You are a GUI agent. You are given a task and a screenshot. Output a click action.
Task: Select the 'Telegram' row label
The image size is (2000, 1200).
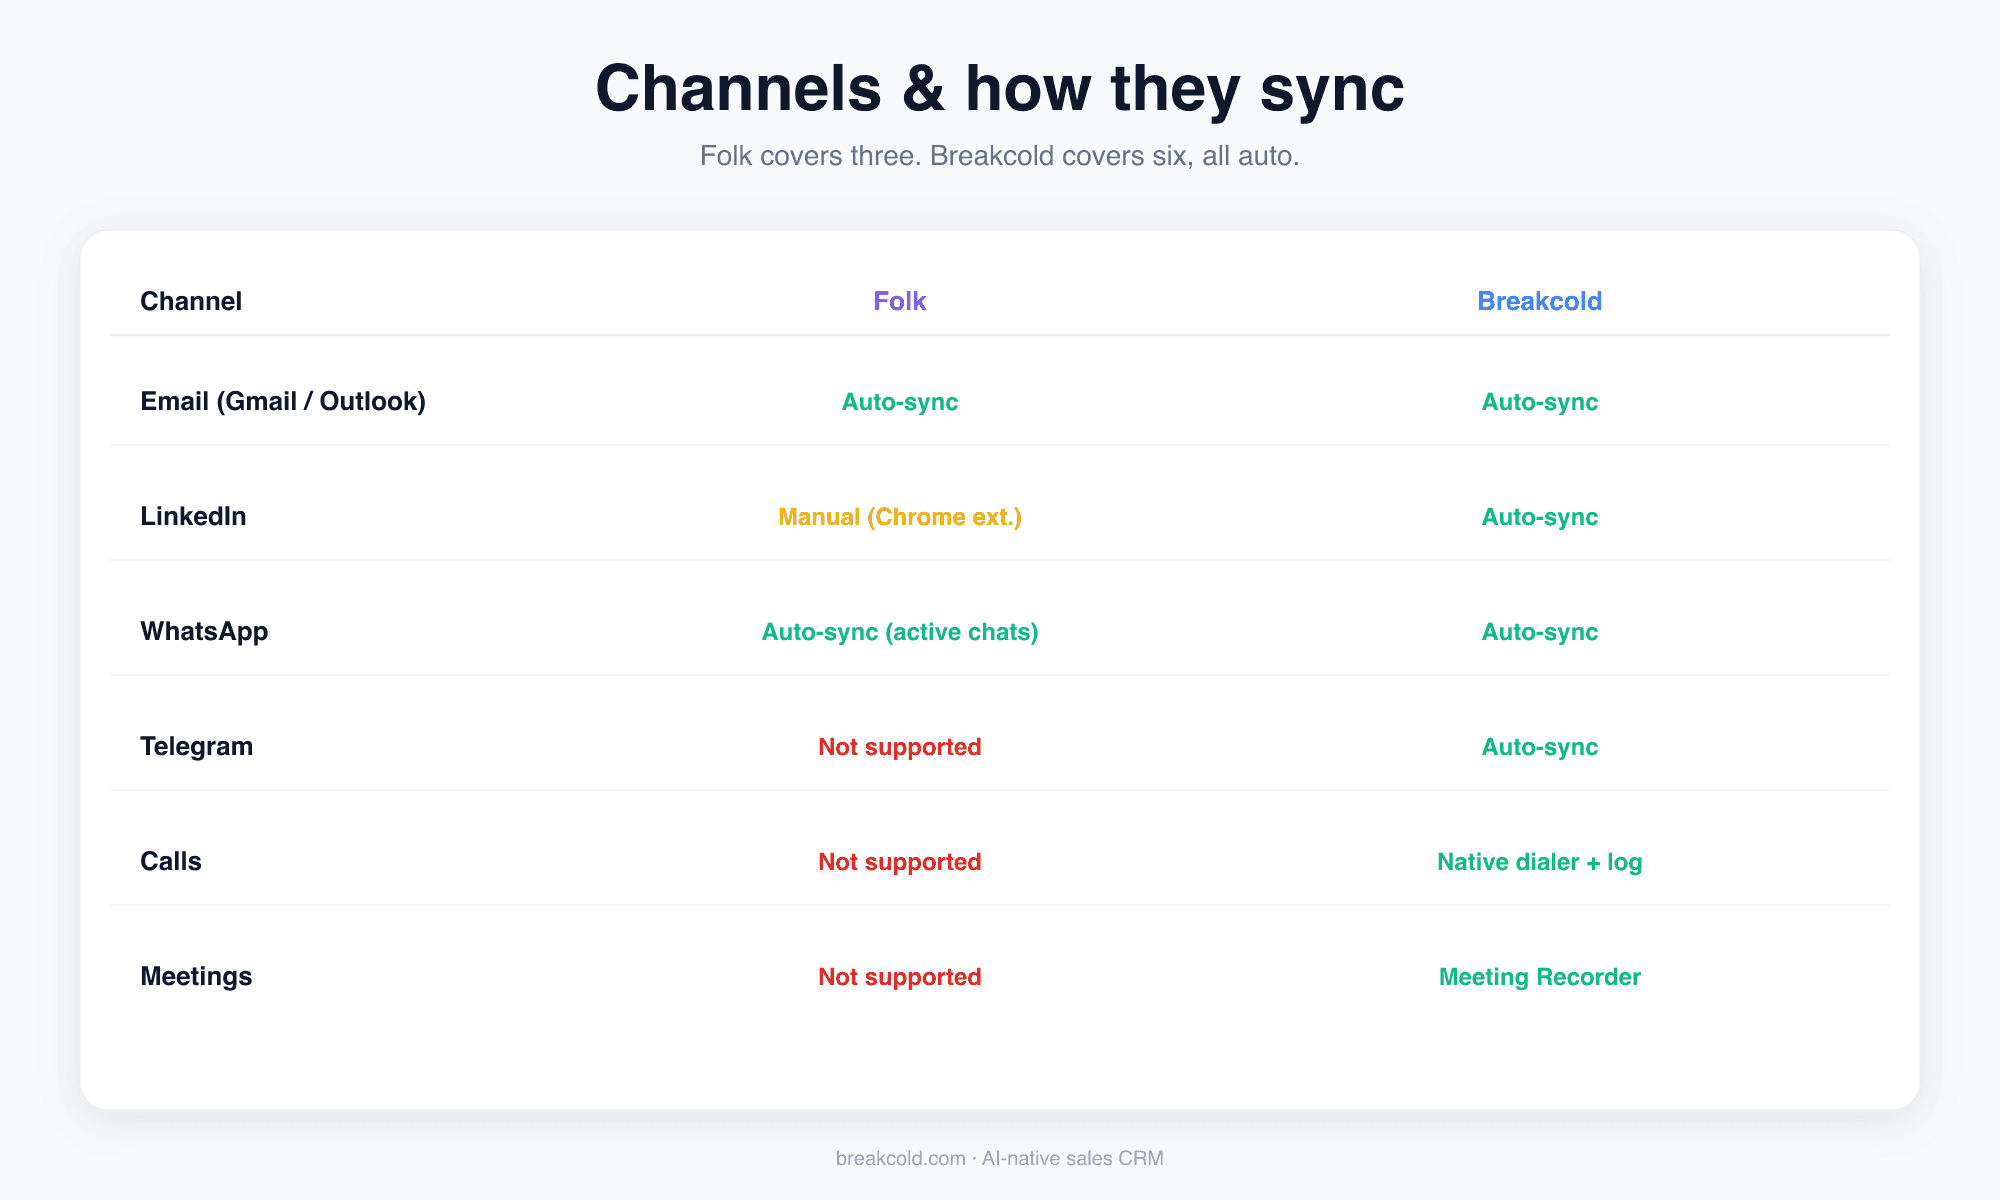(x=196, y=746)
